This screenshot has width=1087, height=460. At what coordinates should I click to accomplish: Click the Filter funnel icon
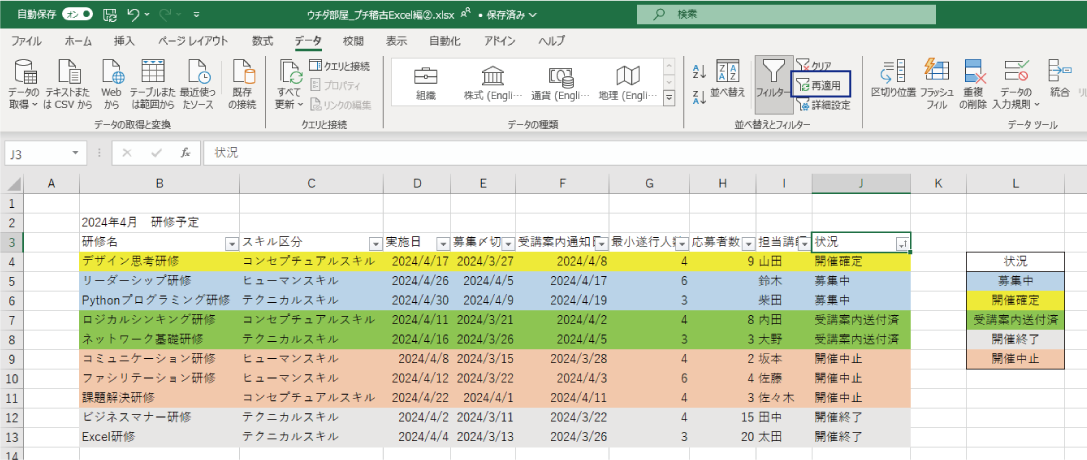pos(772,73)
